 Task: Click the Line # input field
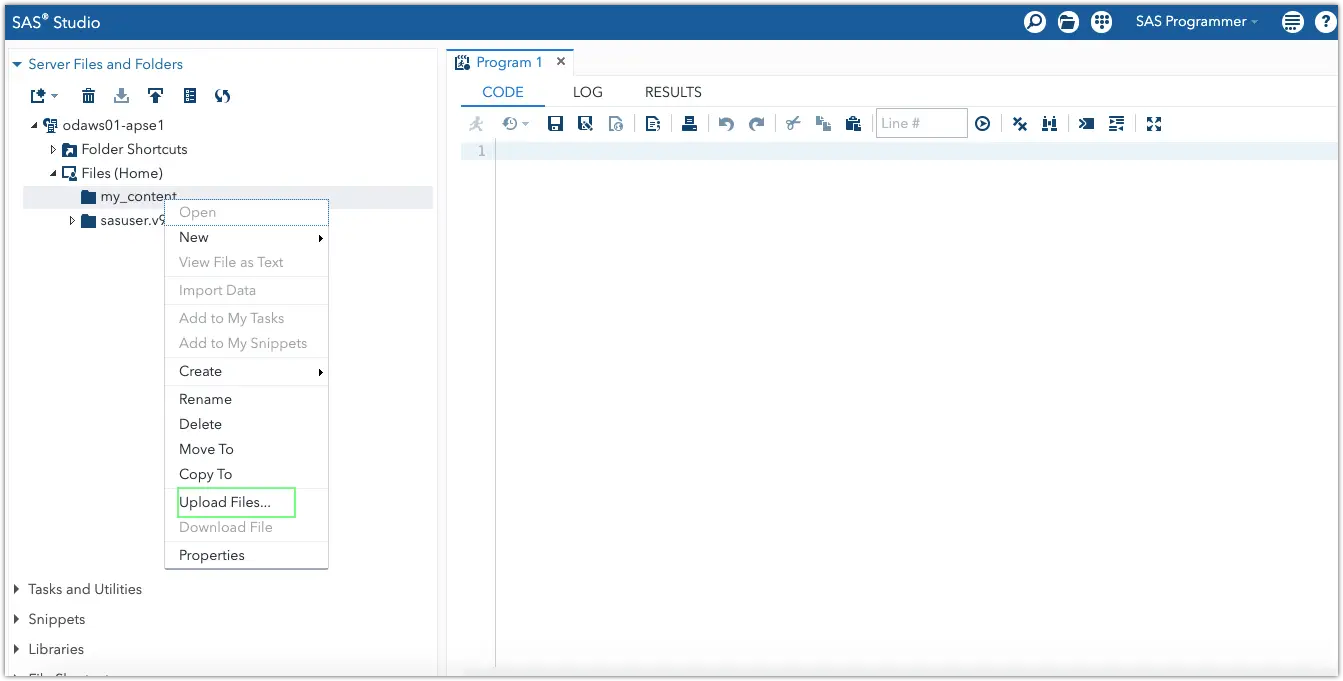(921, 123)
